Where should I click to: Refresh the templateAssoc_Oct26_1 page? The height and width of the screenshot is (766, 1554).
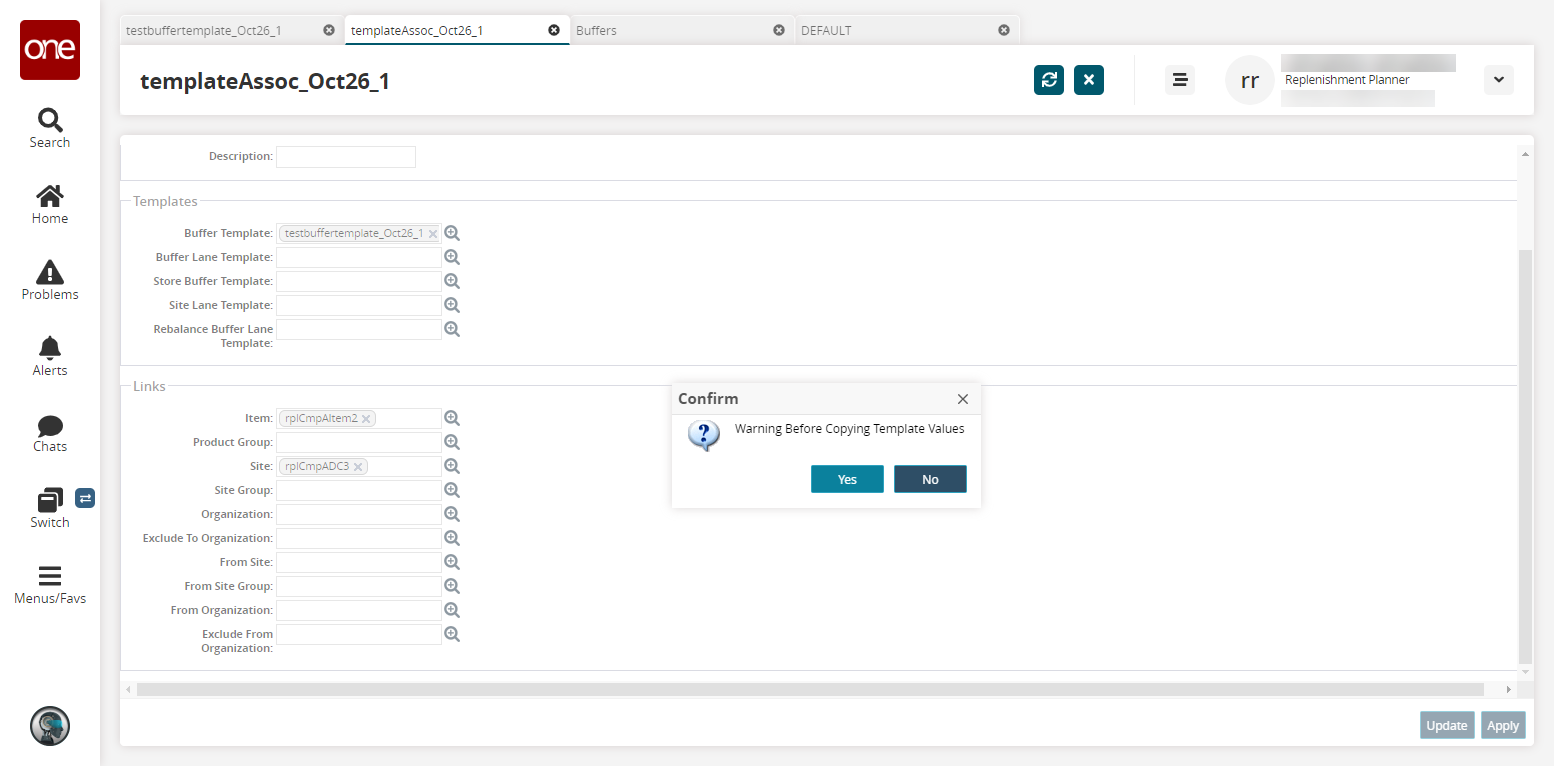[x=1049, y=80]
